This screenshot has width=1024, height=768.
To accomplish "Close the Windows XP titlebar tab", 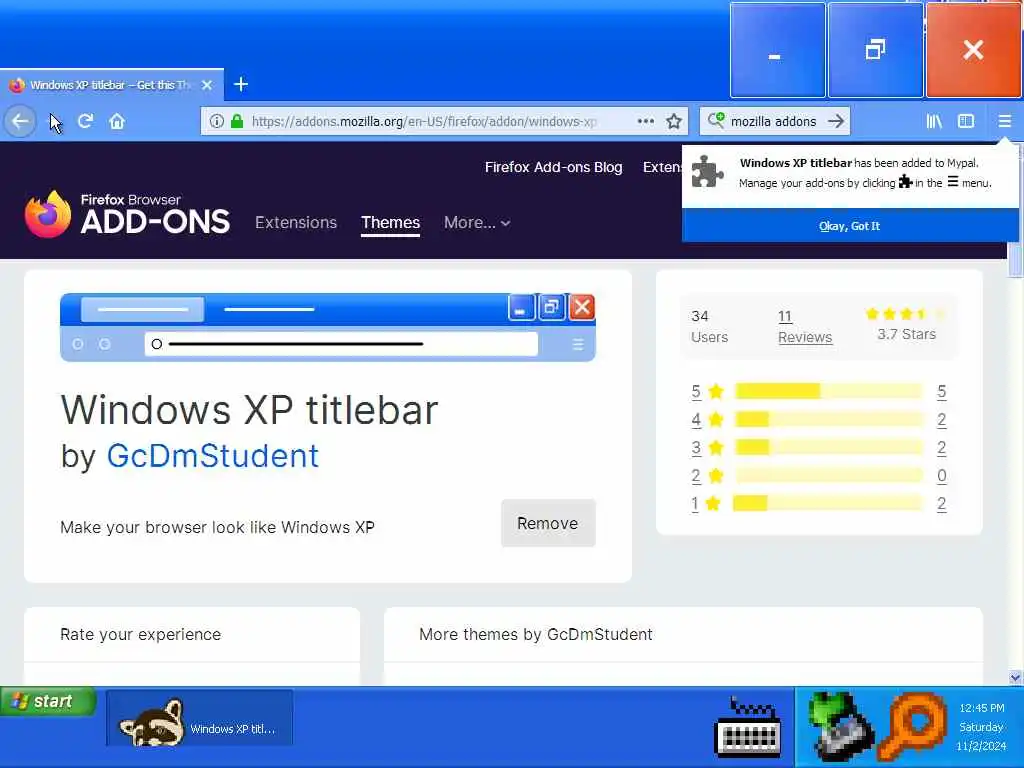I will (x=207, y=85).
